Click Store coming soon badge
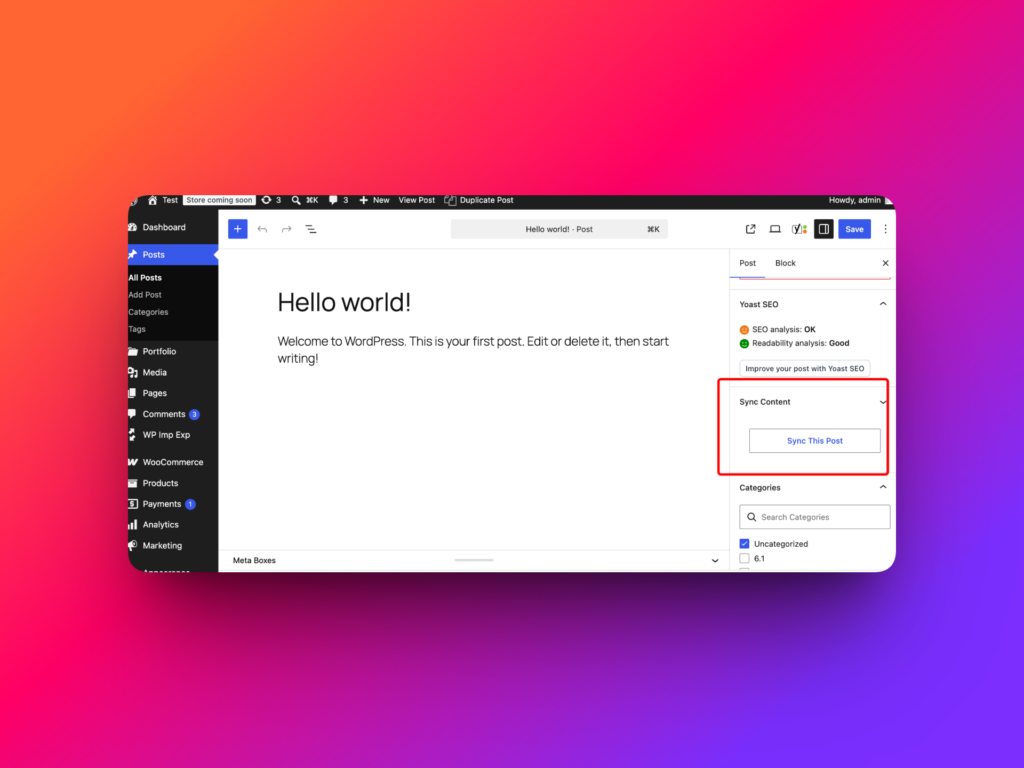 pyautogui.click(x=219, y=200)
